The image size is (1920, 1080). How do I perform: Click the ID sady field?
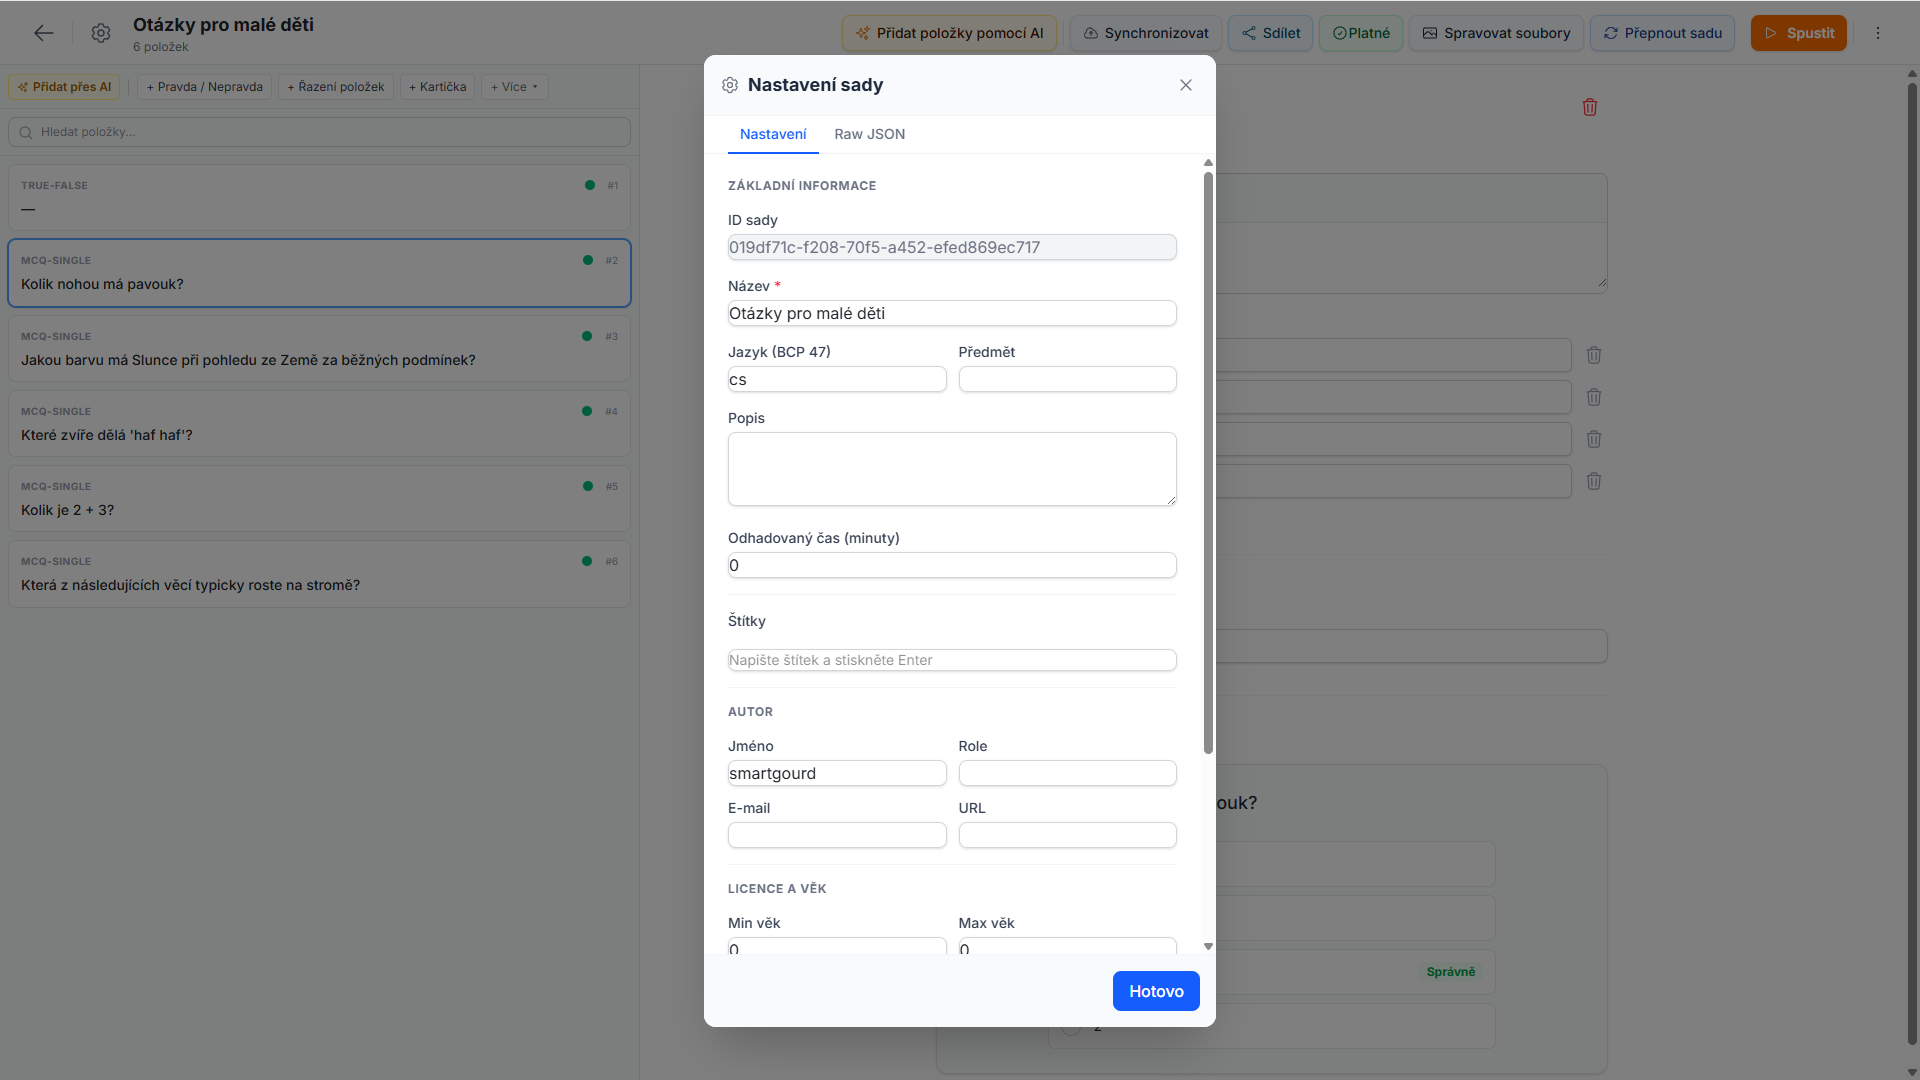point(952,247)
